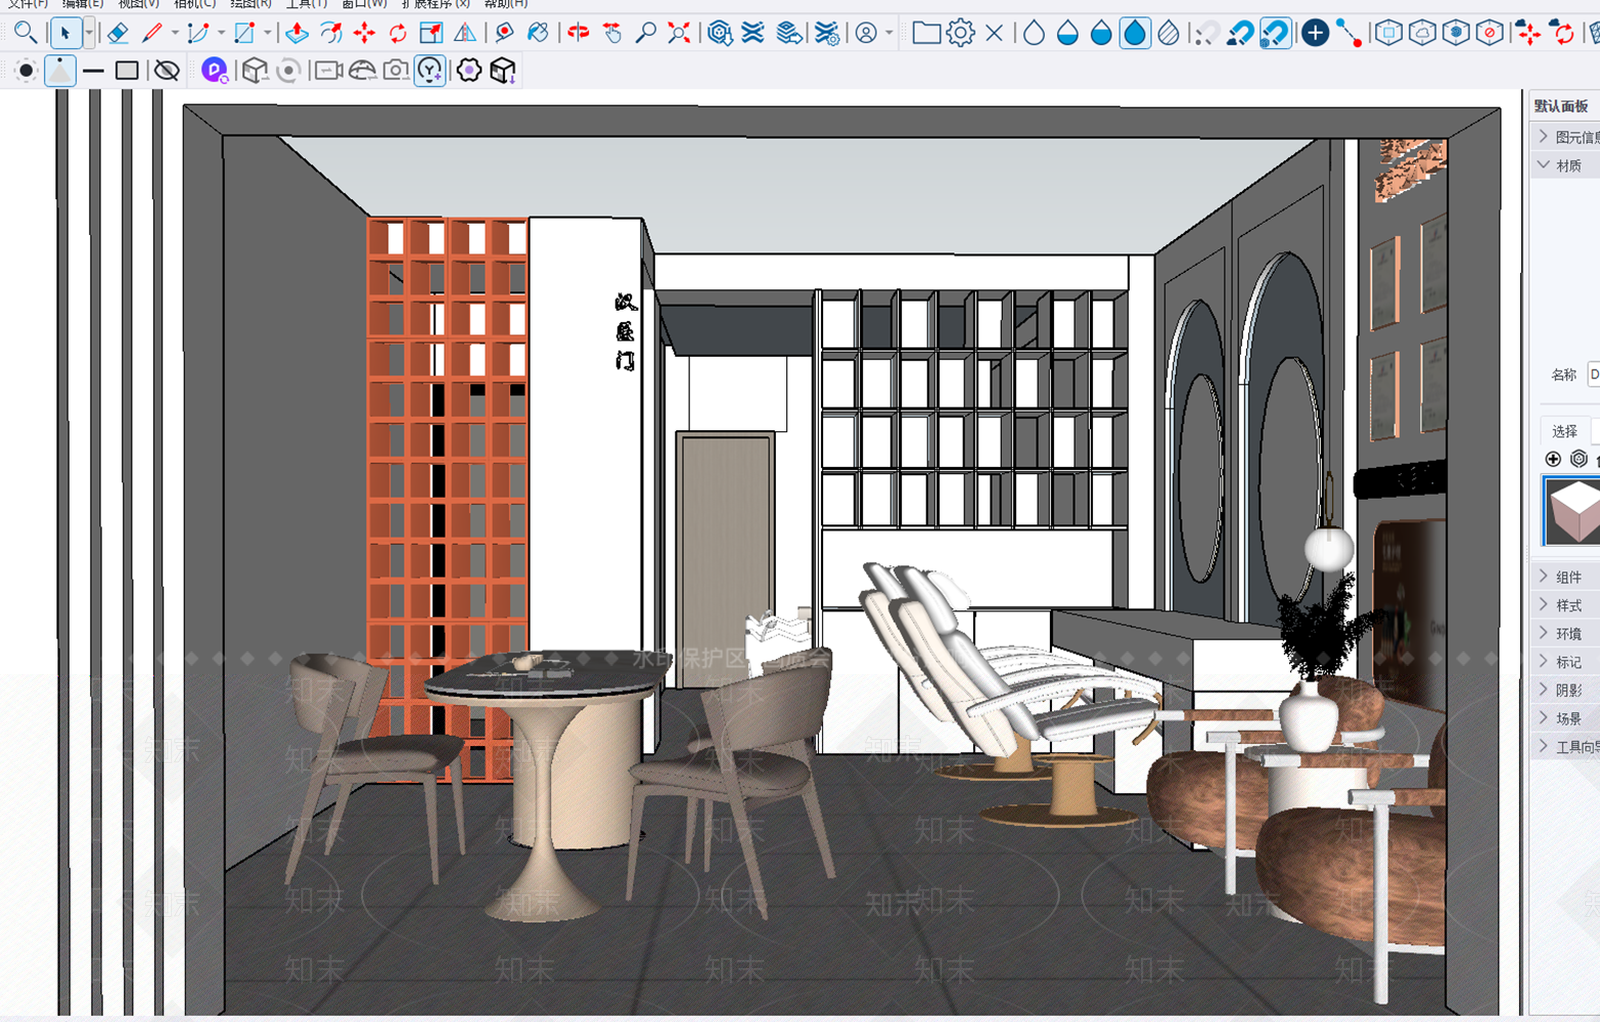The height and width of the screenshot is (1022, 1600).
Task: Open the account profile dropdown
Action: [x=873, y=33]
